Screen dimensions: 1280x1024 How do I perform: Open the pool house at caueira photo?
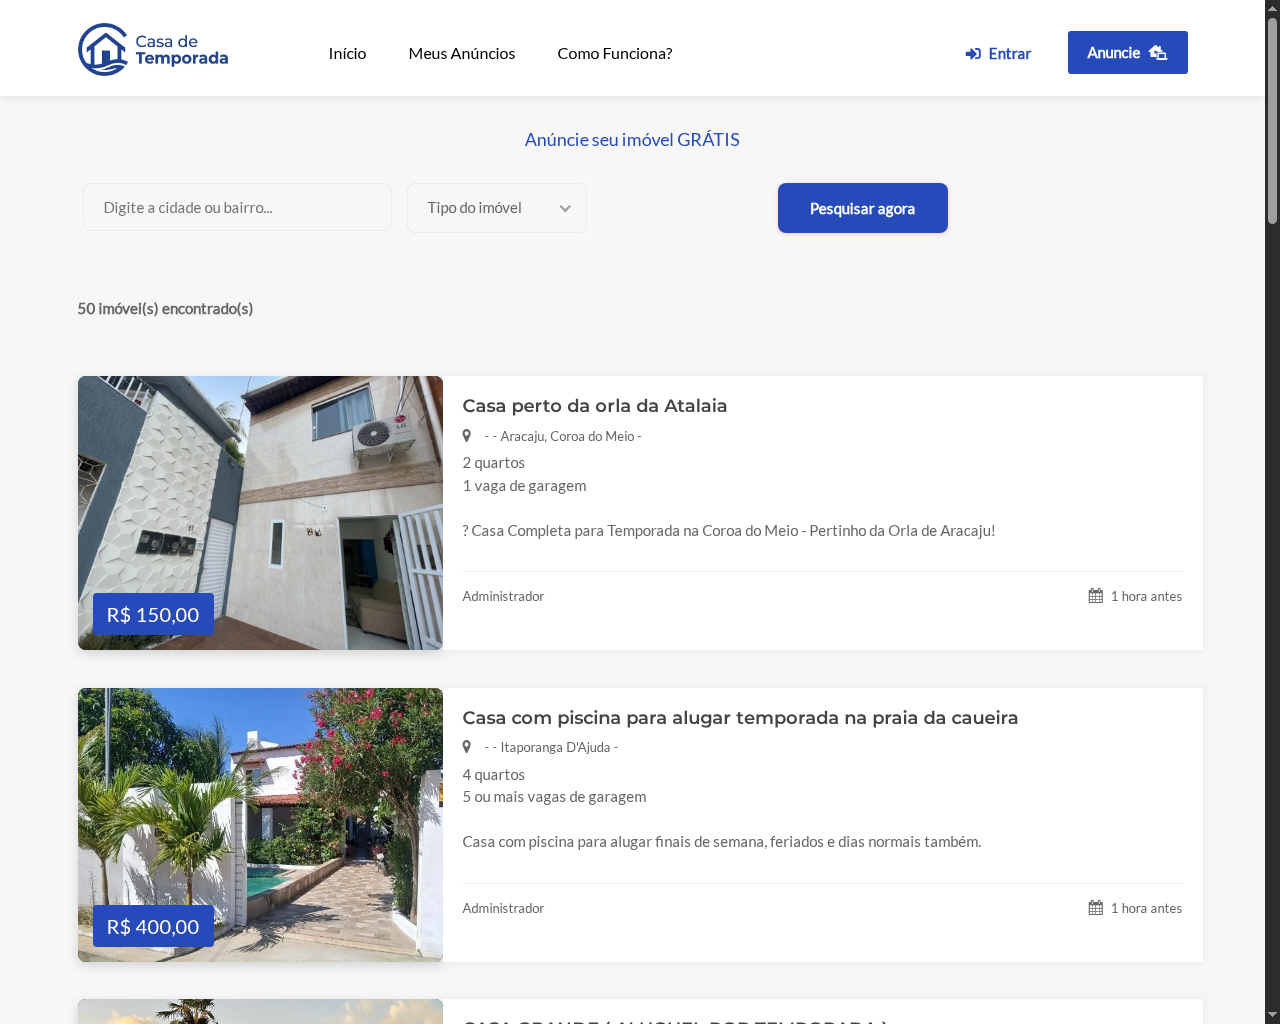(260, 825)
